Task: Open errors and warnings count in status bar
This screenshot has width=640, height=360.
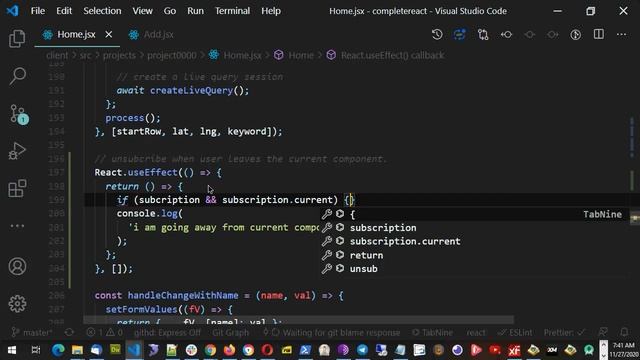Action: (x=104, y=333)
